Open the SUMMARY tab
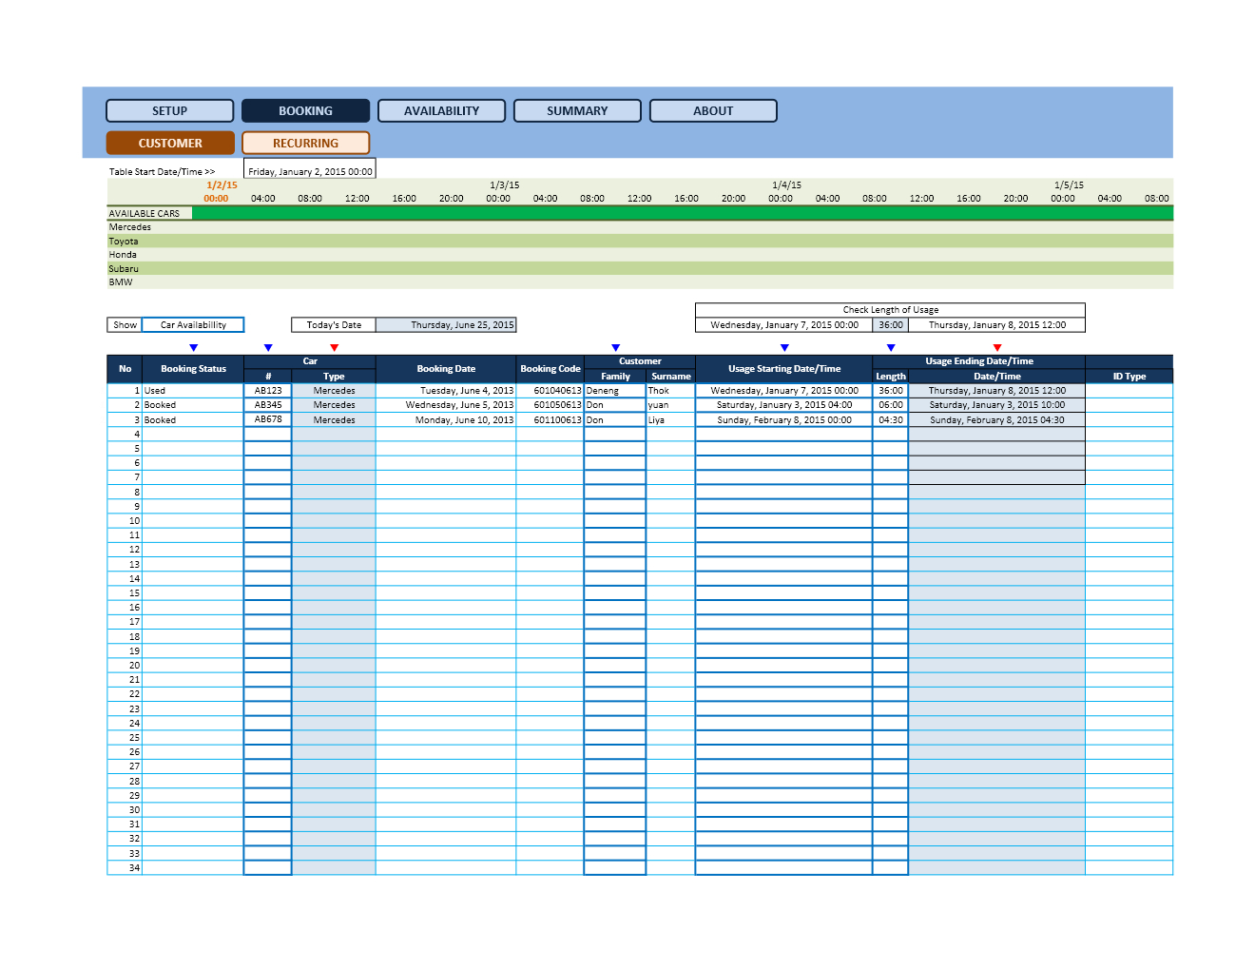The image size is (1255, 970). pos(576,110)
